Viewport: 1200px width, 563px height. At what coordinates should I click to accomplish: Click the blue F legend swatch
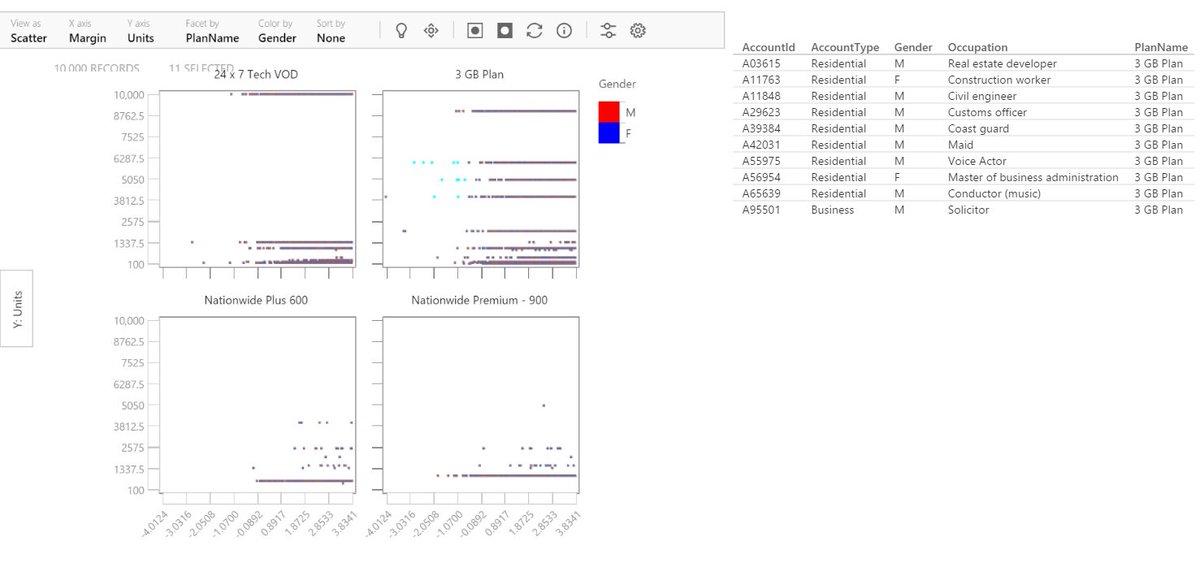pyautogui.click(x=609, y=132)
